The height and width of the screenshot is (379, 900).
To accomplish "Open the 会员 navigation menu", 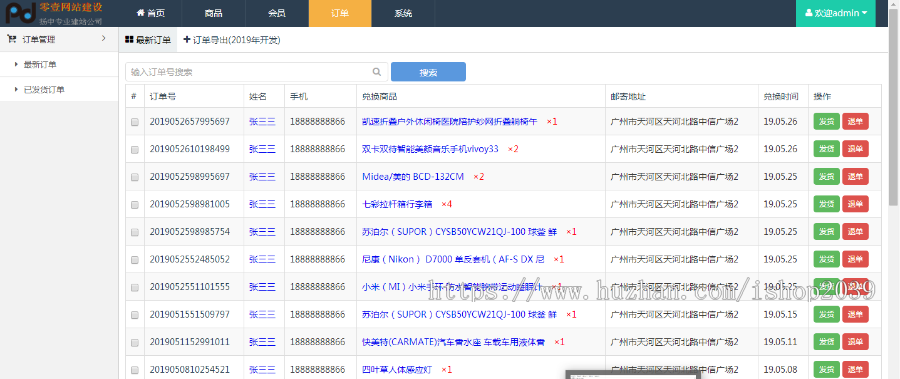I will point(277,13).
